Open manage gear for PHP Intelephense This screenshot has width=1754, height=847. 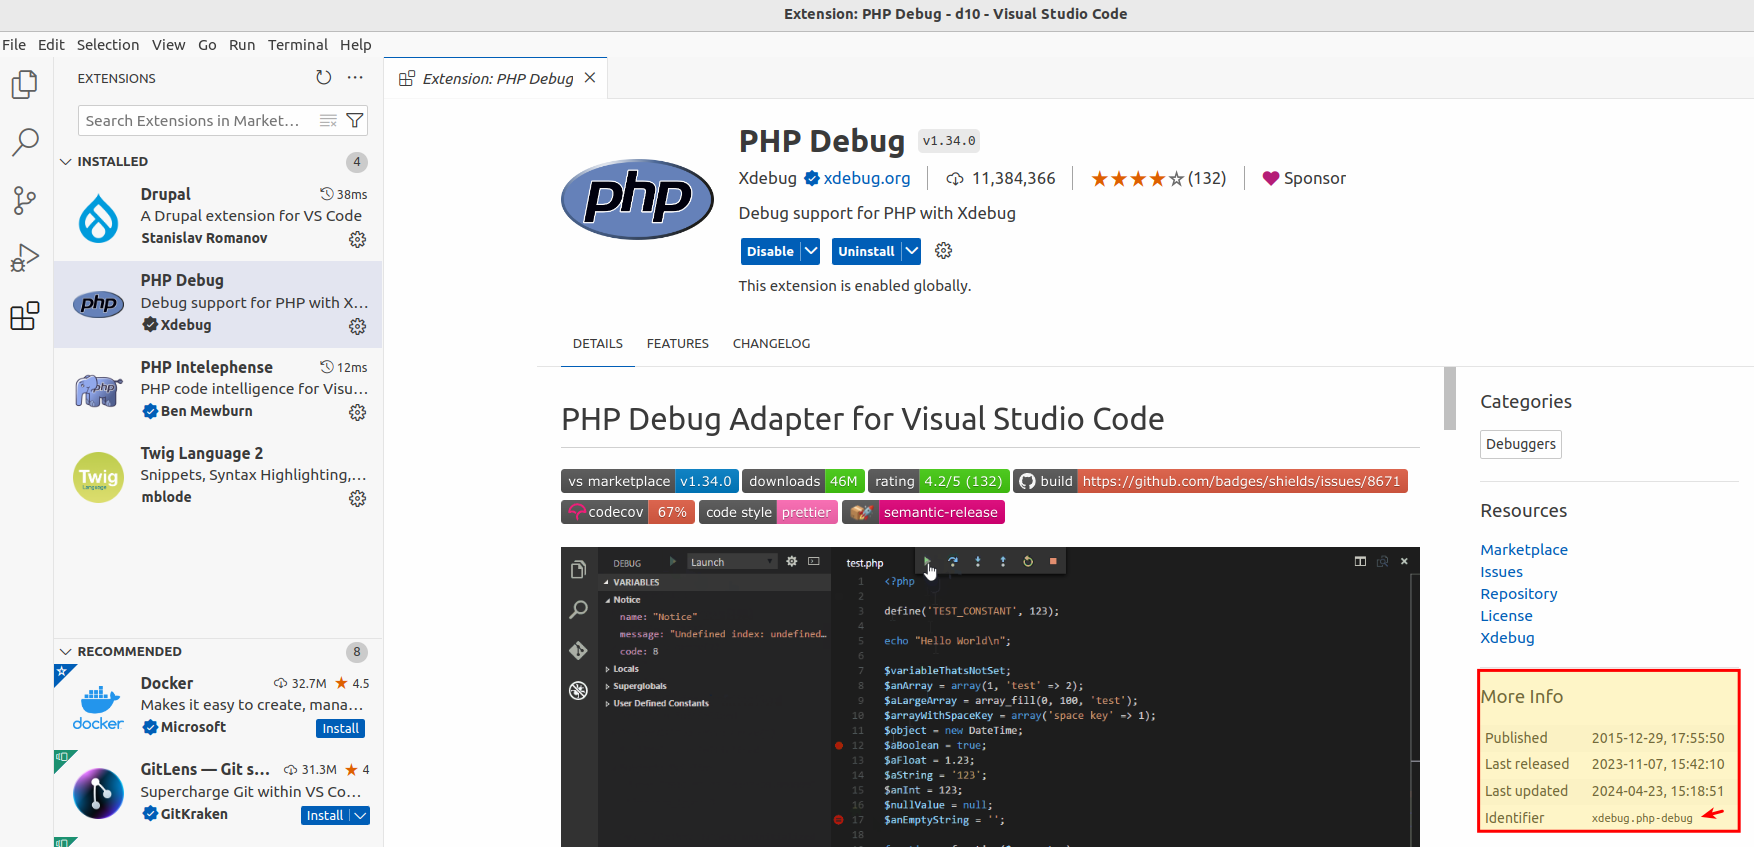pos(357,412)
